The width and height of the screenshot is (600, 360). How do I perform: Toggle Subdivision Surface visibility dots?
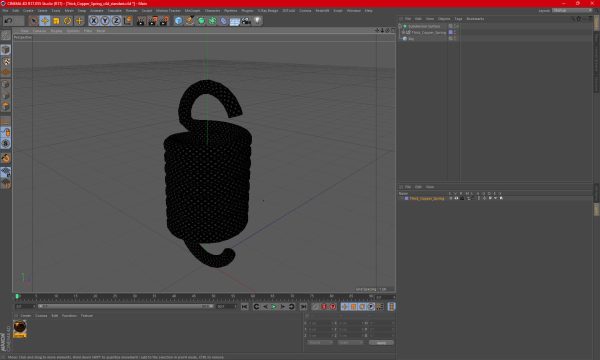point(455,26)
